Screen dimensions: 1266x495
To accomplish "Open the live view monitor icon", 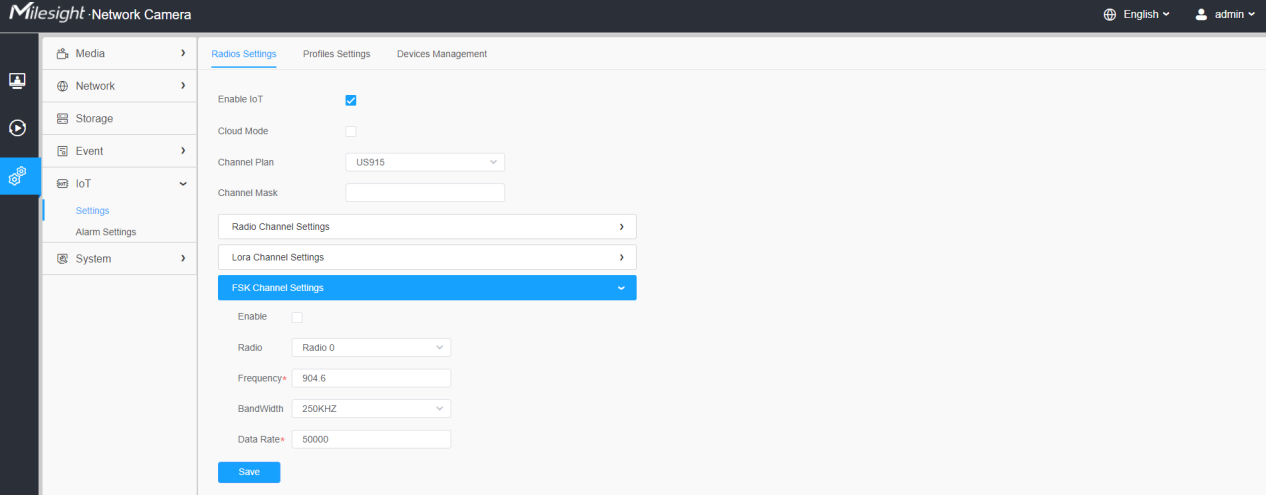I will click(17, 80).
